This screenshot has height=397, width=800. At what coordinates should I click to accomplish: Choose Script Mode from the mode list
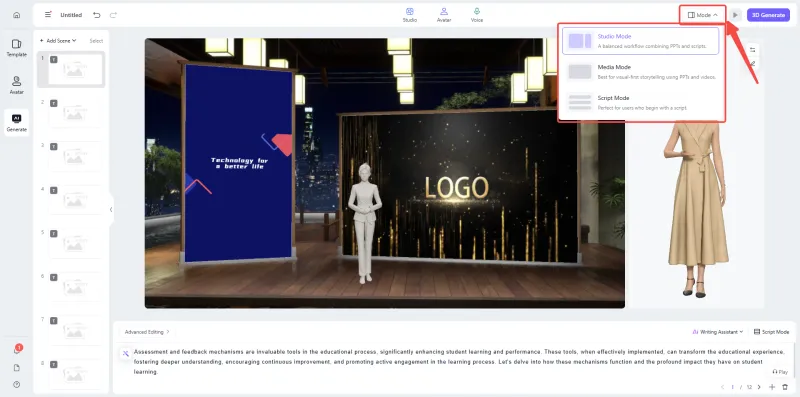(641, 103)
